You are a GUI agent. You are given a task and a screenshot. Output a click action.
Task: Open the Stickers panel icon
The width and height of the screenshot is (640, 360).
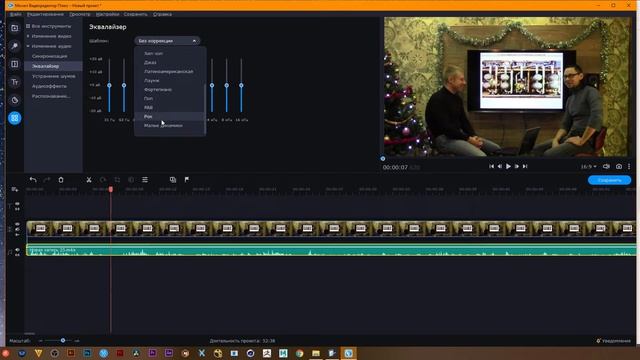pos(15,100)
